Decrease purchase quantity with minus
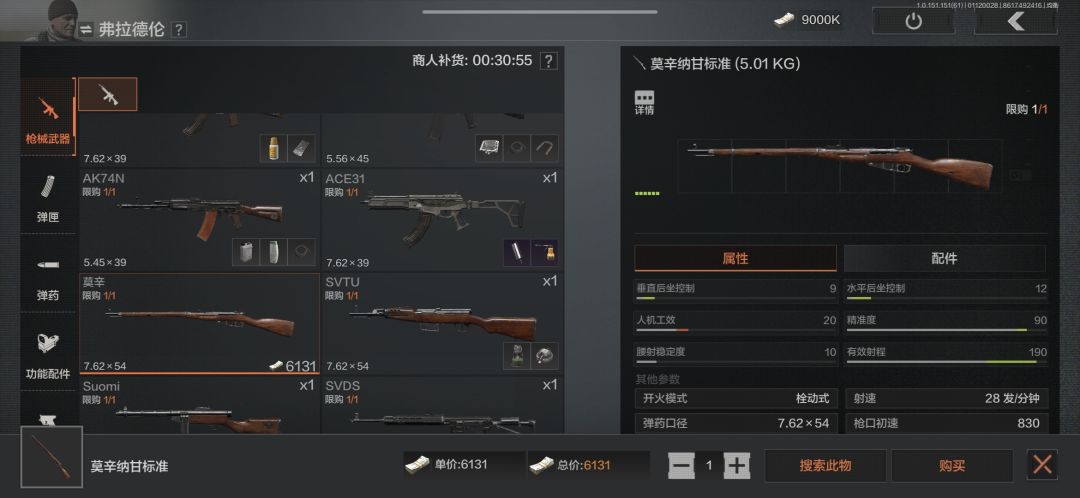 pyautogui.click(x=681, y=466)
